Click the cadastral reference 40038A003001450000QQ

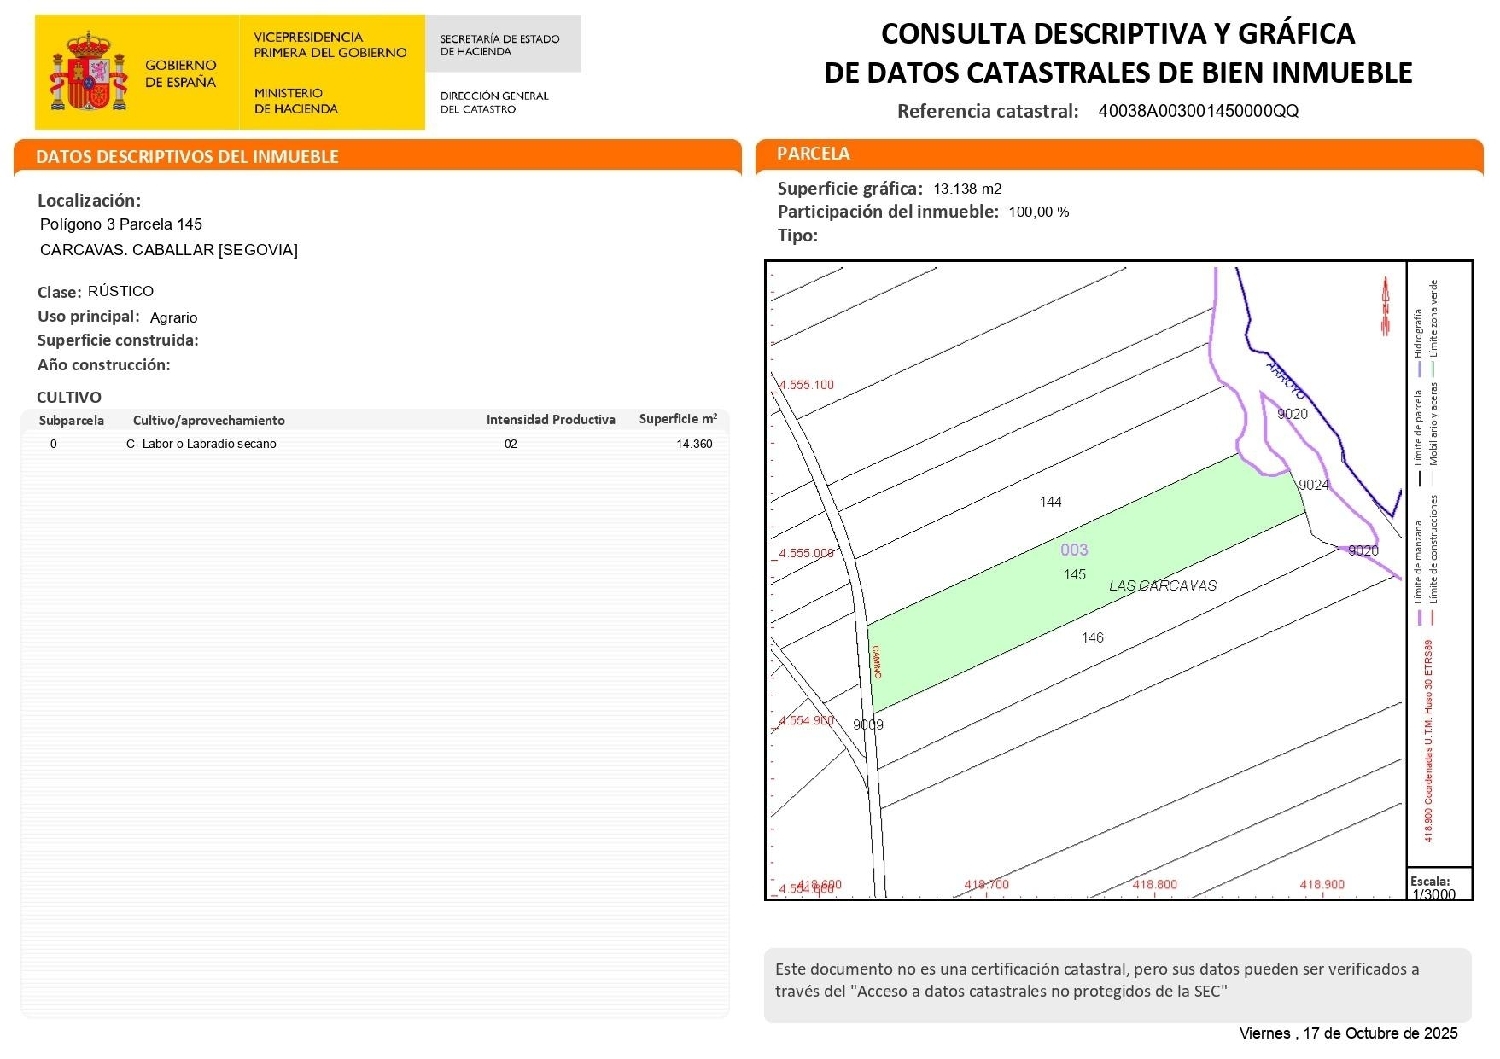pos(1199,112)
